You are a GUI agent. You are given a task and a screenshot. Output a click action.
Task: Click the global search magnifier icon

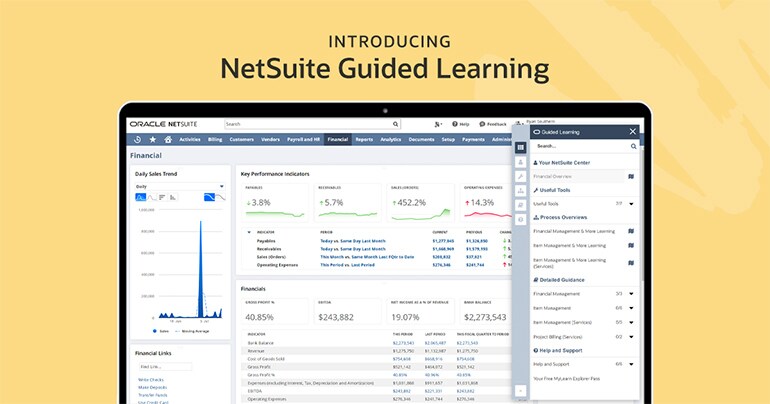[395, 124]
